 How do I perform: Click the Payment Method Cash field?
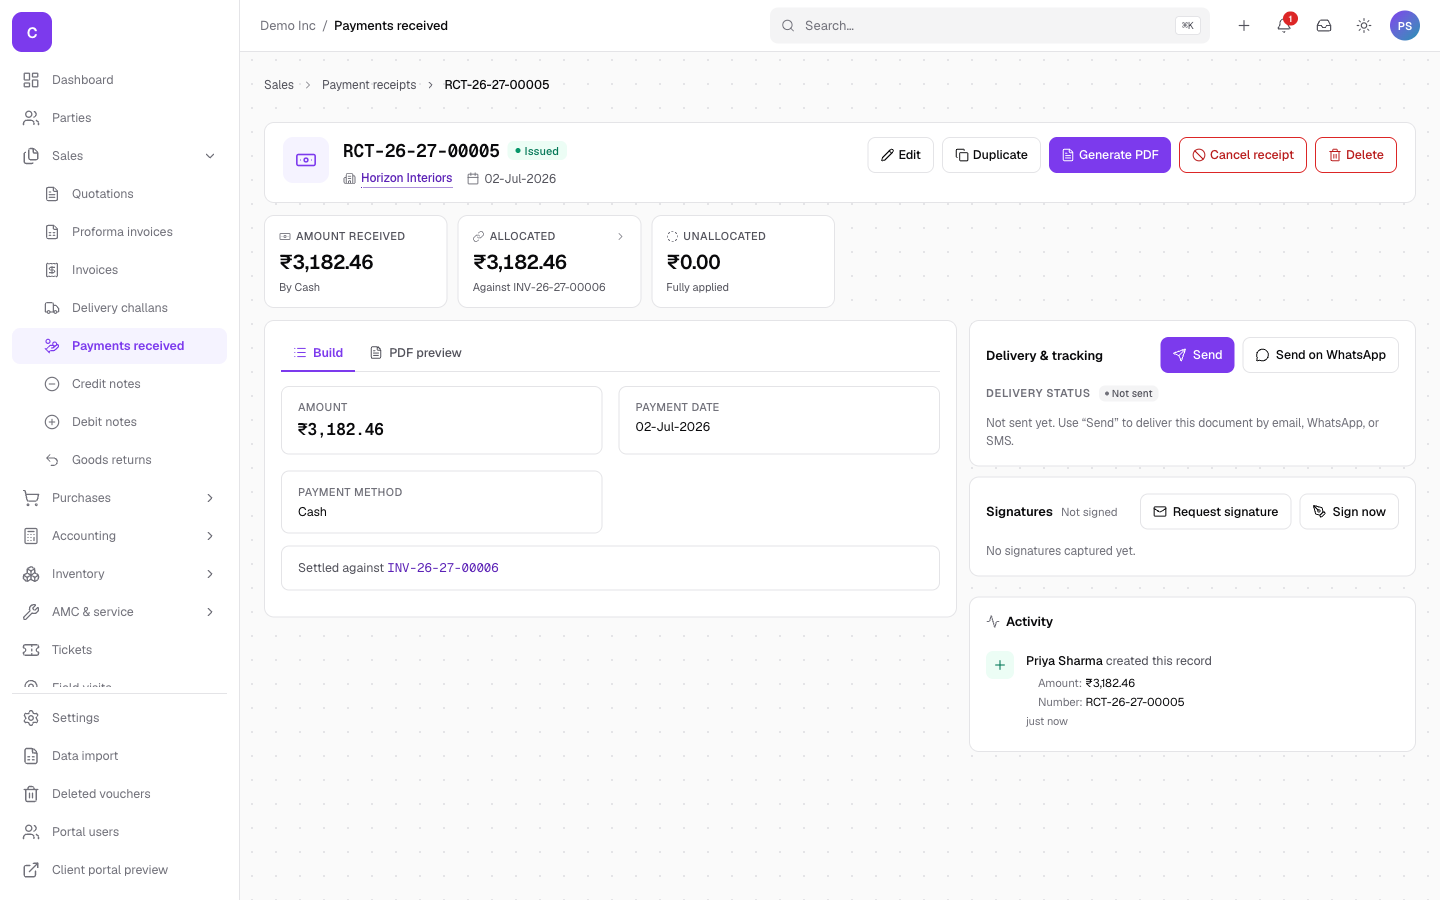click(441, 502)
